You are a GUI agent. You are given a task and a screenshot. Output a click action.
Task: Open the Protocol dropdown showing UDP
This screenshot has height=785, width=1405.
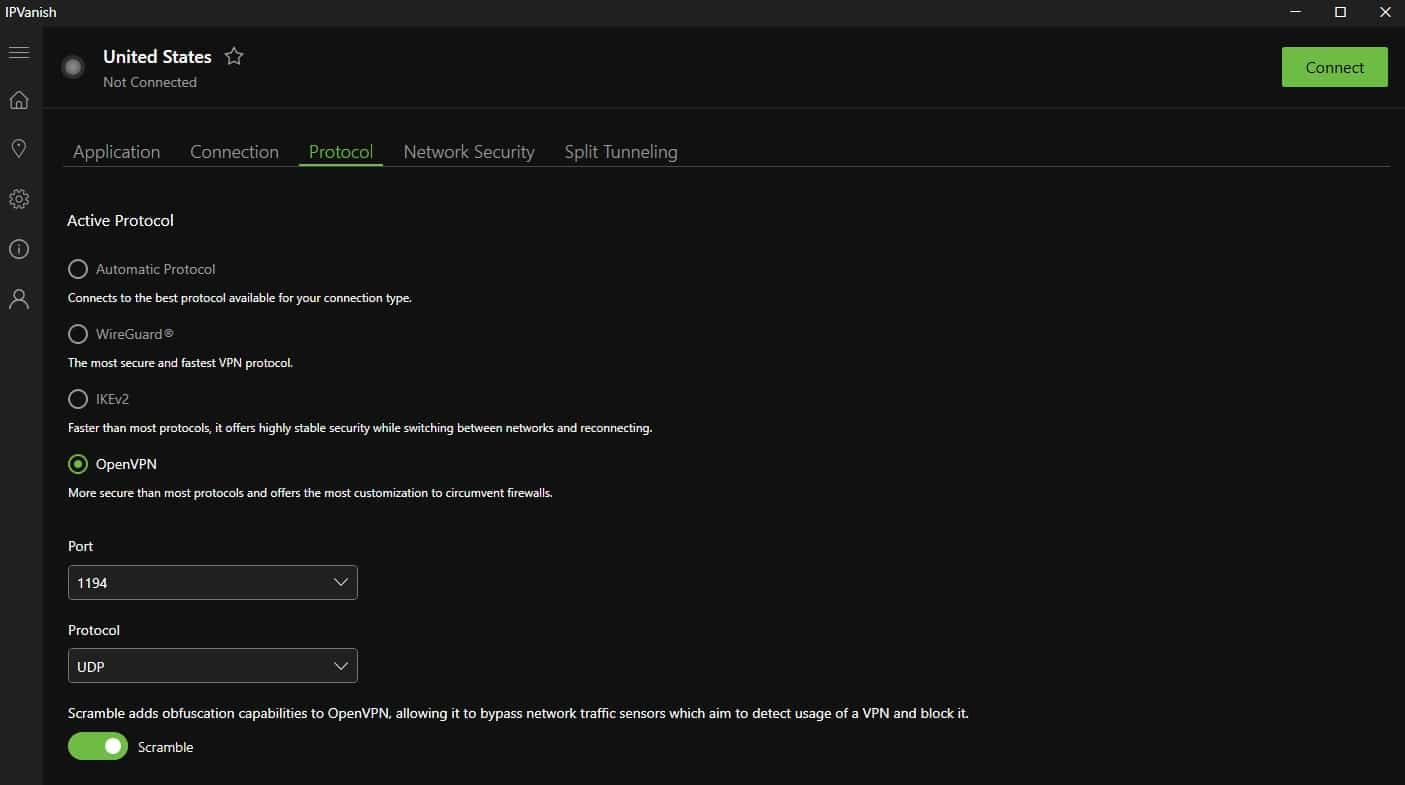213,666
